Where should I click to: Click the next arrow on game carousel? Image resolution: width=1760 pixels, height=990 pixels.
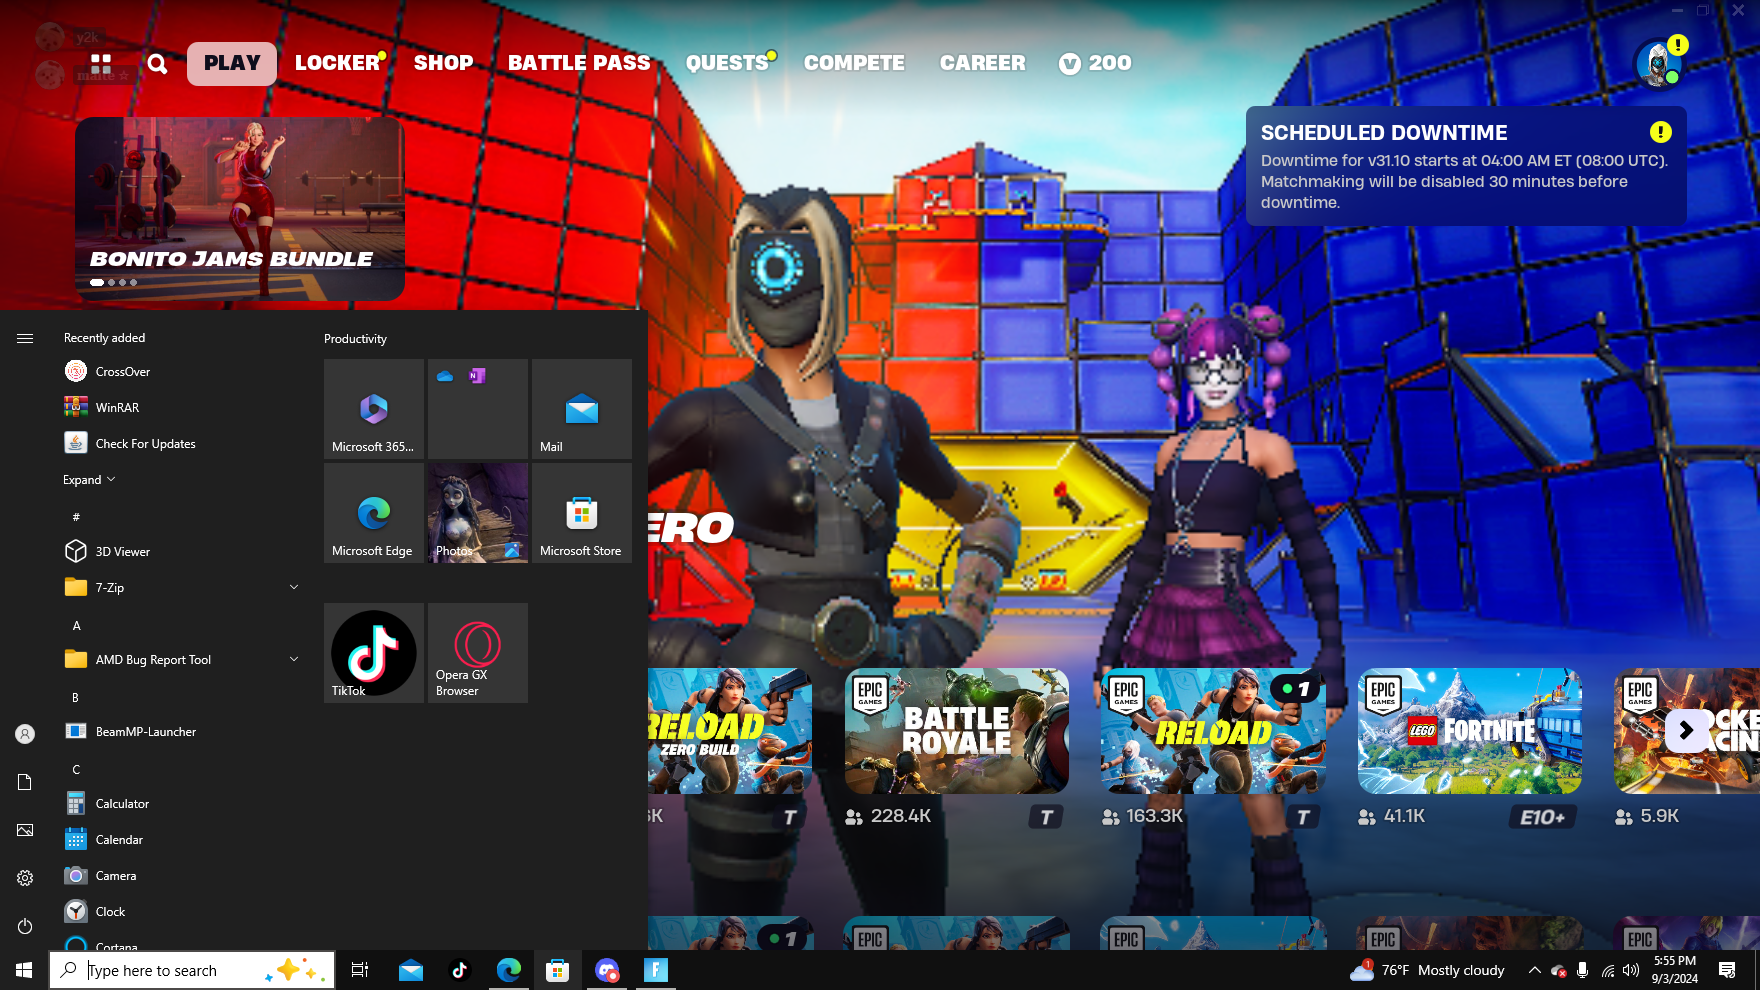click(x=1686, y=731)
